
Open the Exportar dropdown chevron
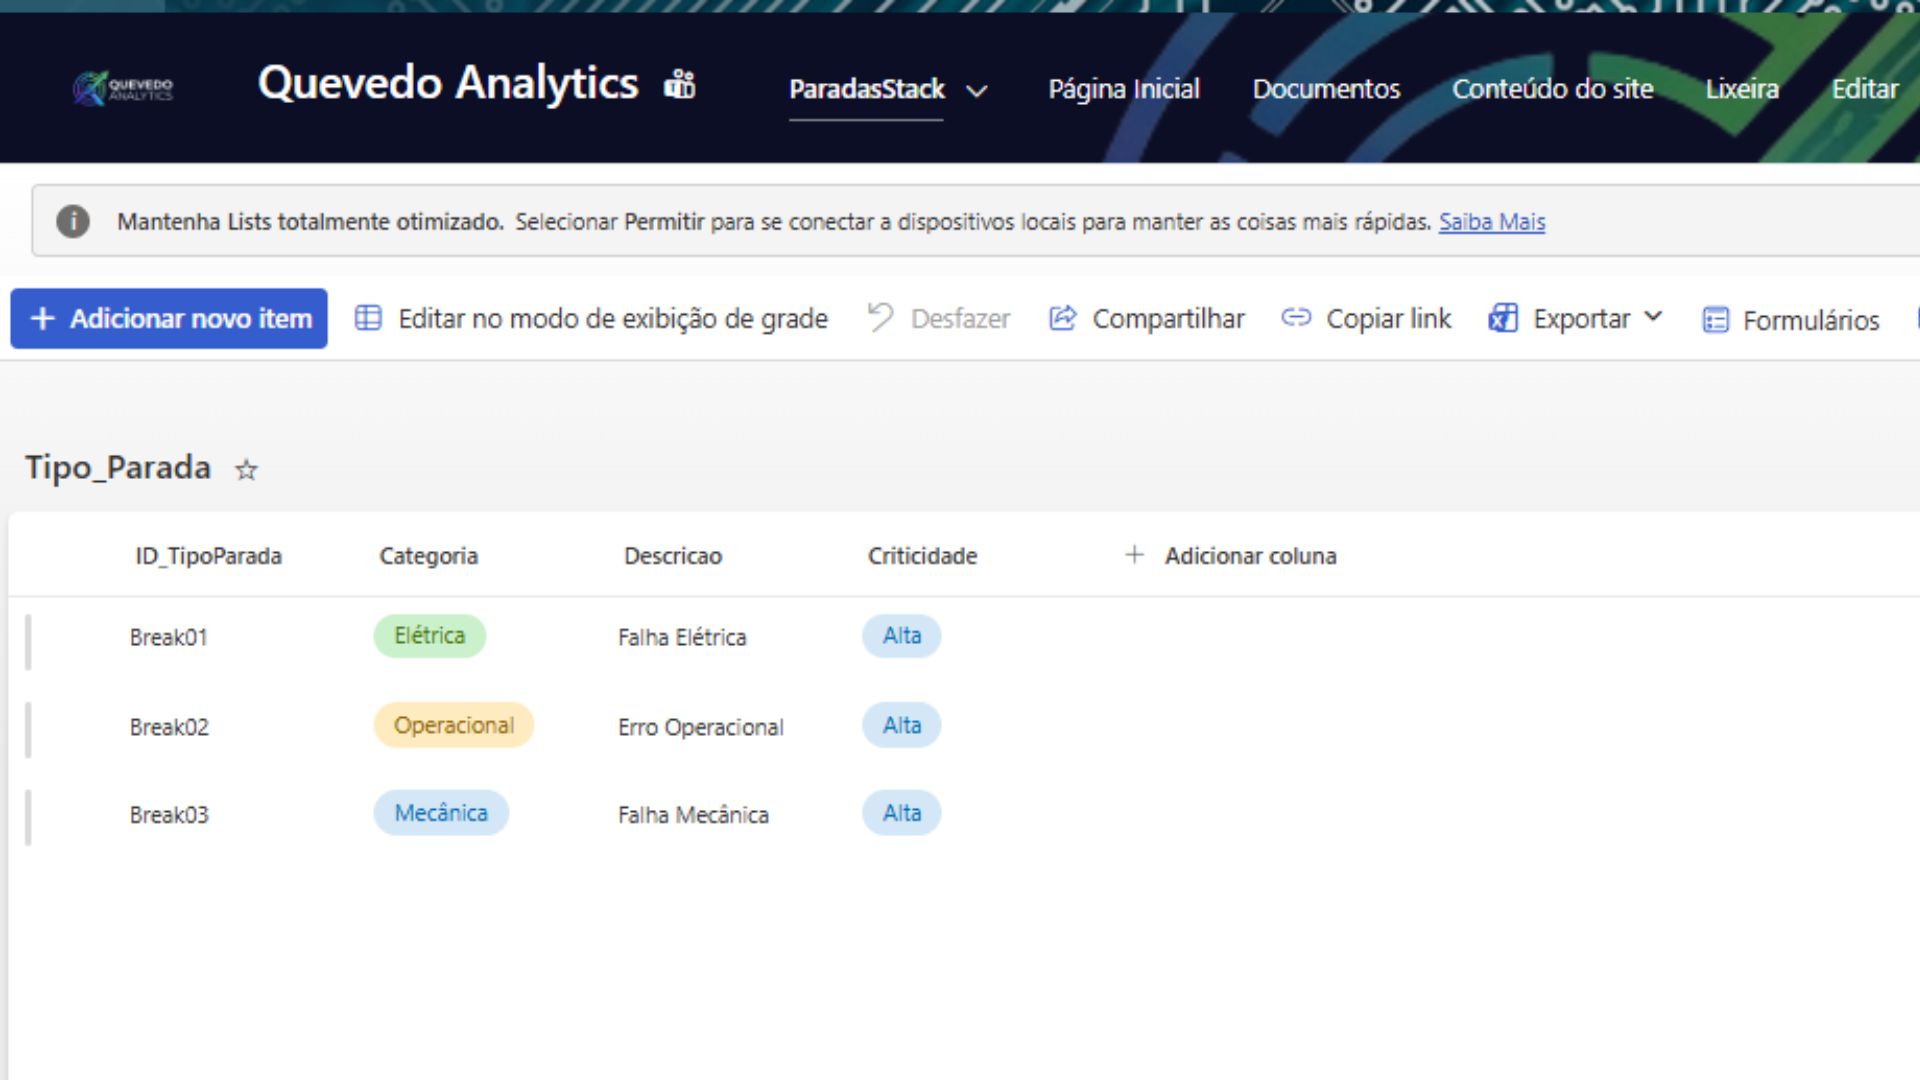pyautogui.click(x=1654, y=317)
